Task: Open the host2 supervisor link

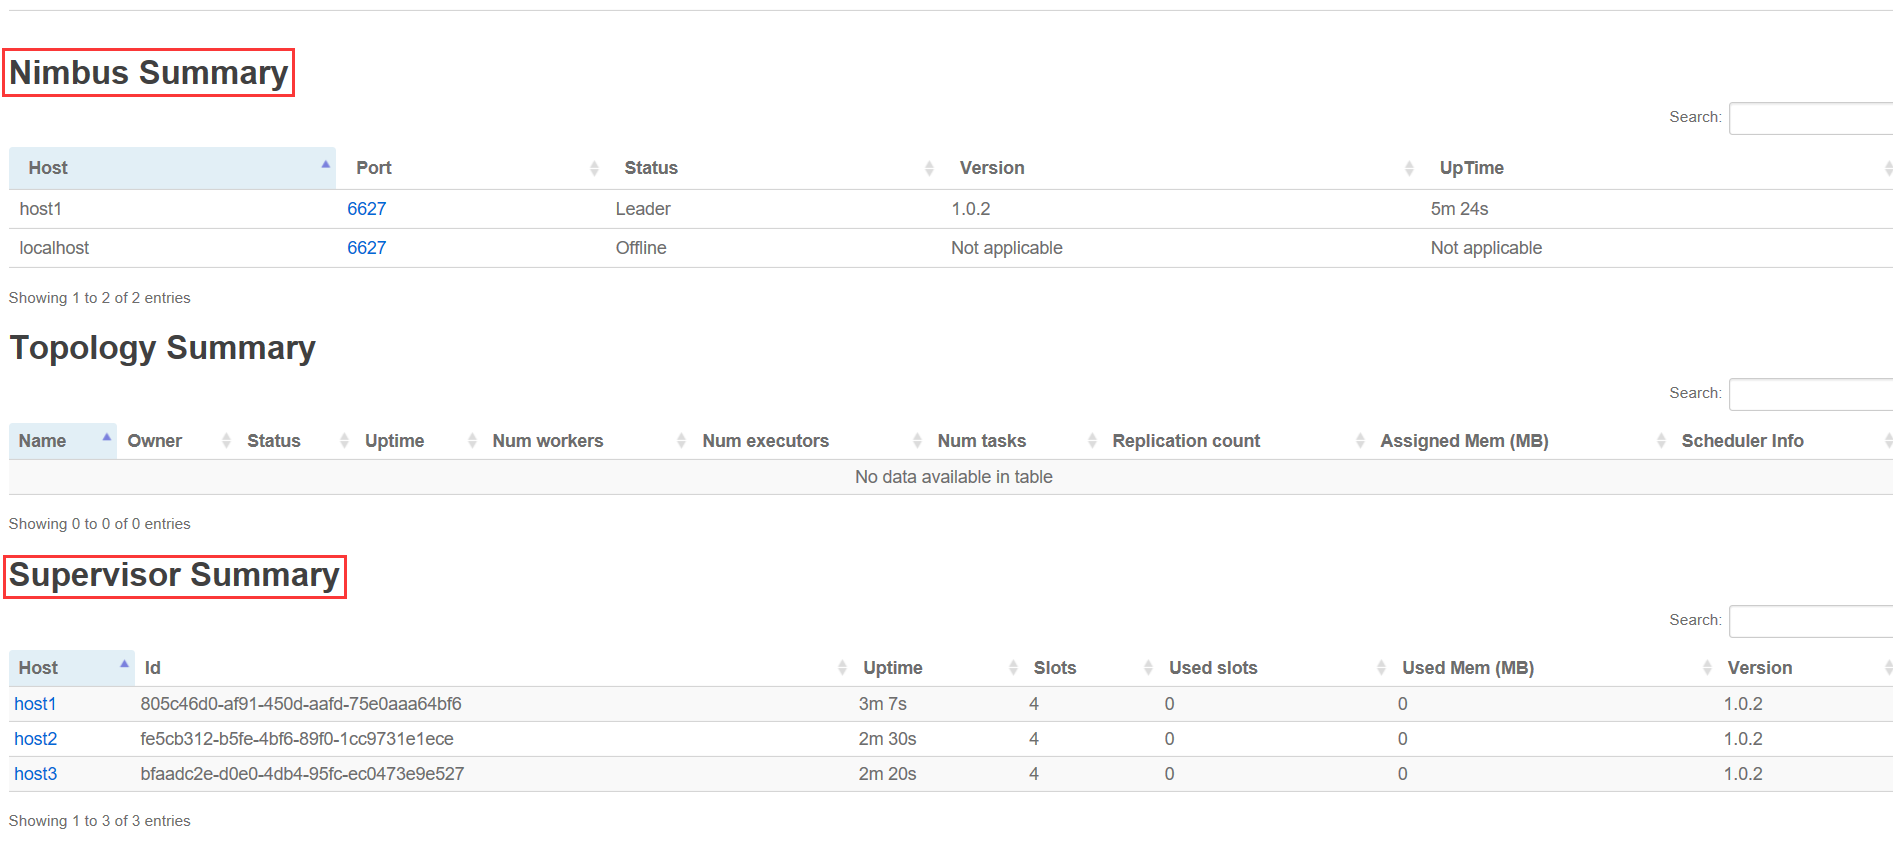Action: (36, 739)
